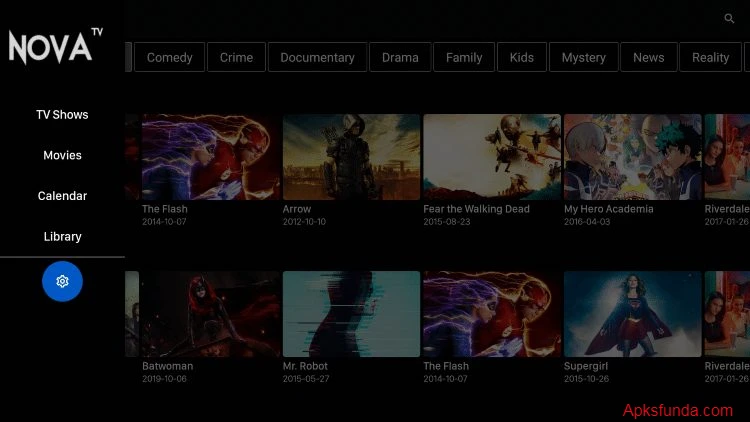Click the Batwoman title text
The width and height of the screenshot is (750, 422).
click(x=167, y=366)
